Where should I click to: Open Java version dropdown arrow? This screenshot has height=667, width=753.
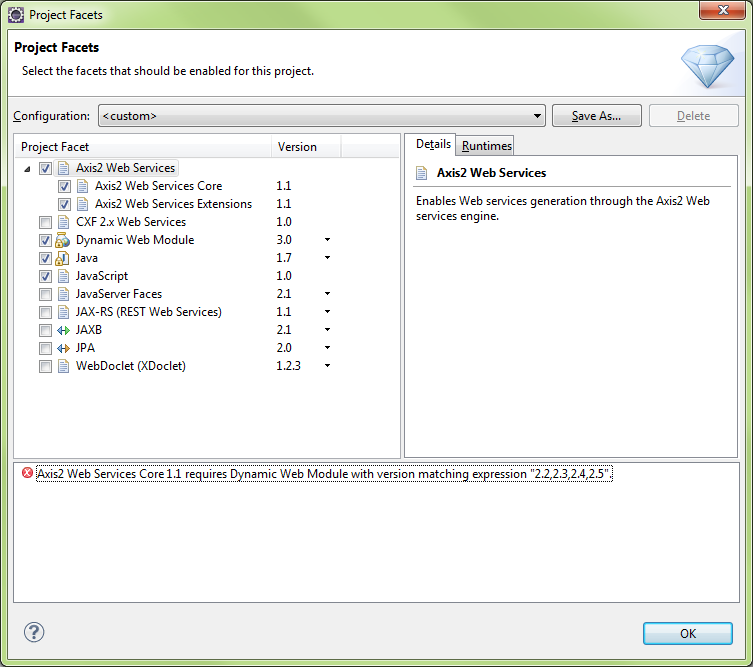(327, 258)
